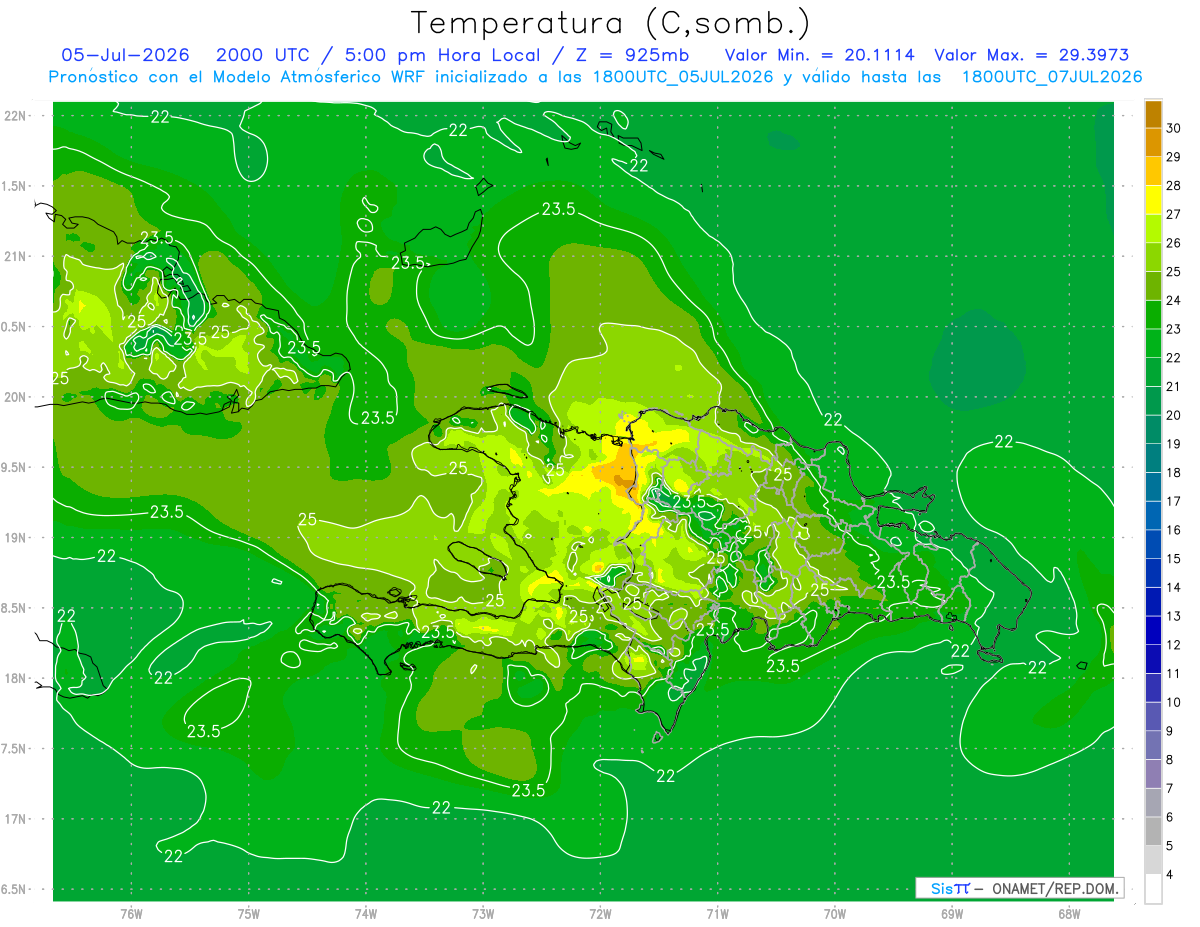
Task: Click the legend value '19'
Action: point(1174,444)
